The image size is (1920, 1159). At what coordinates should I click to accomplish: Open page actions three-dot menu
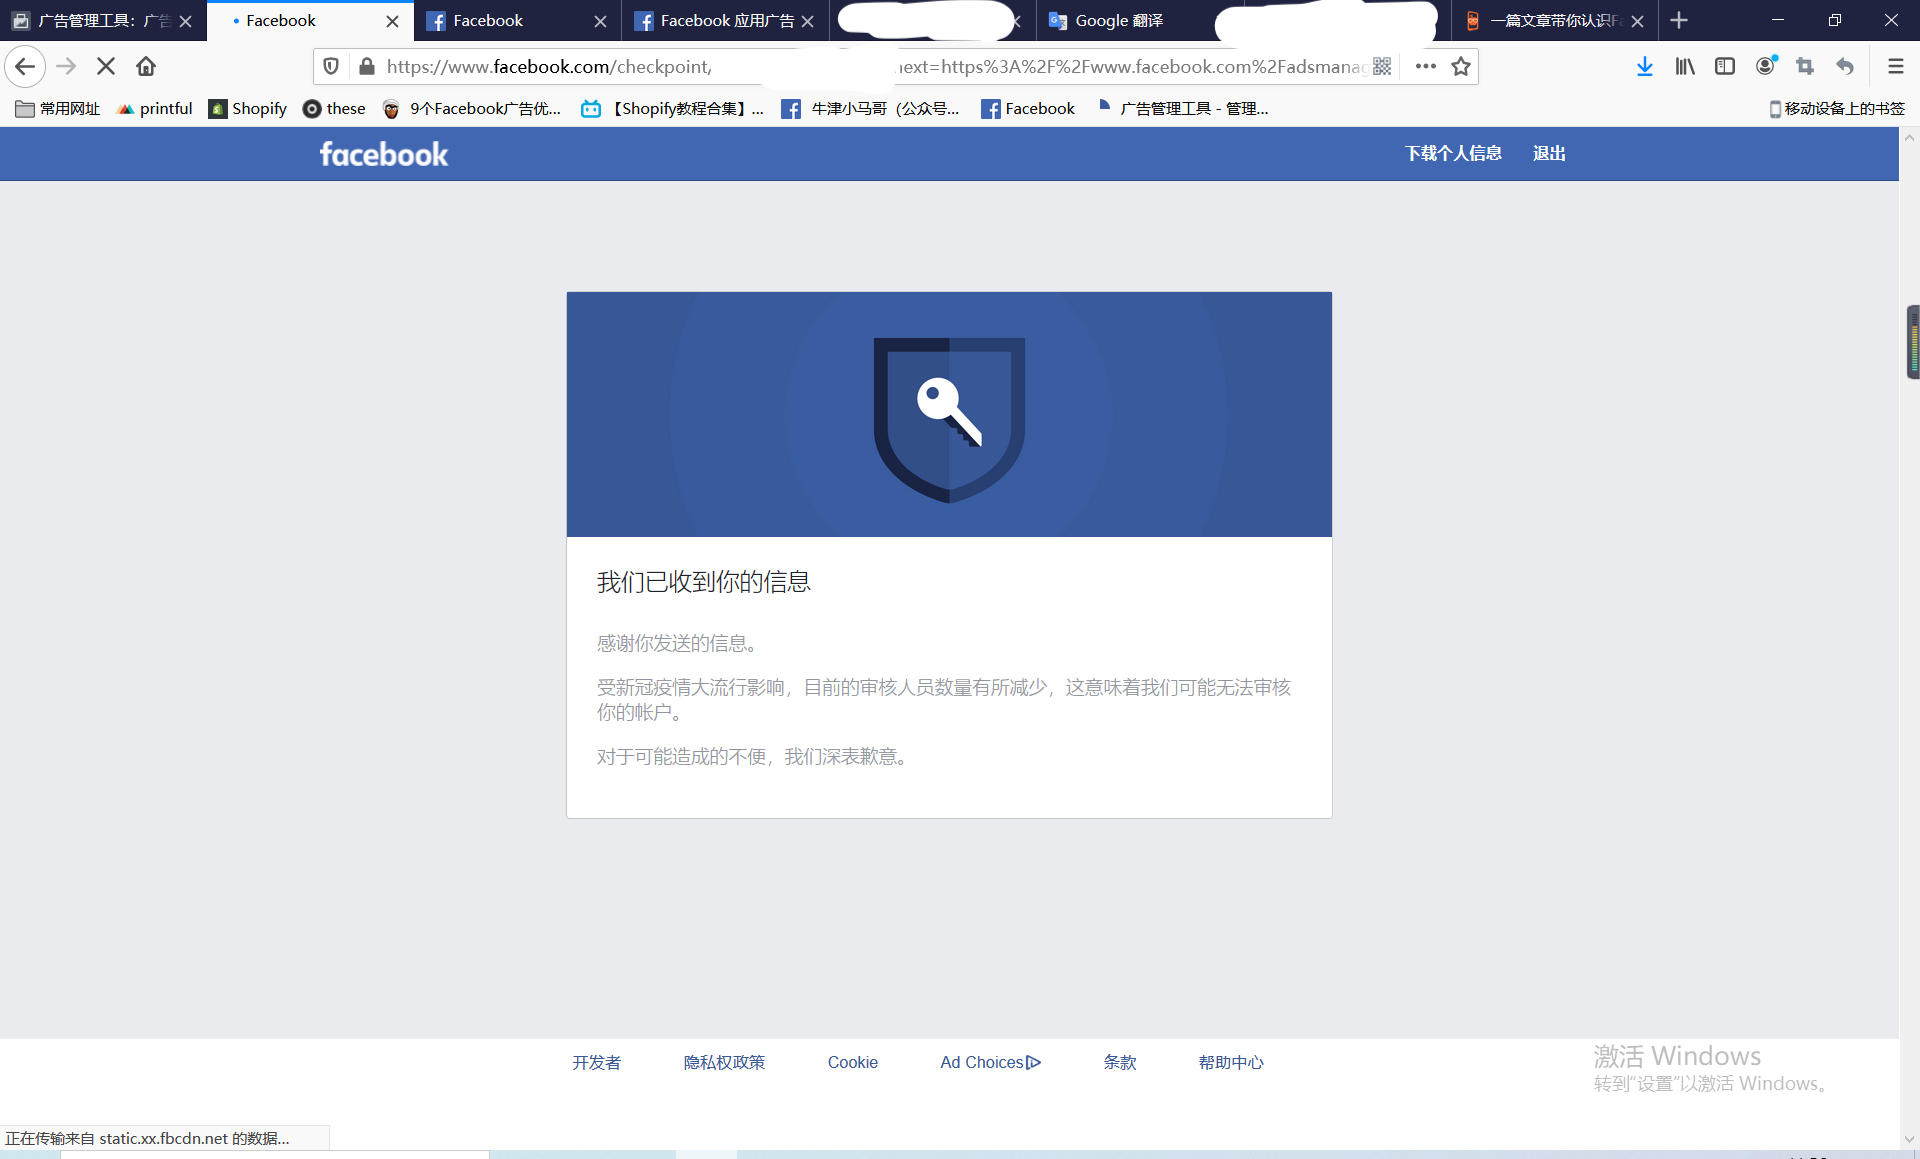(x=1426, y=67)
